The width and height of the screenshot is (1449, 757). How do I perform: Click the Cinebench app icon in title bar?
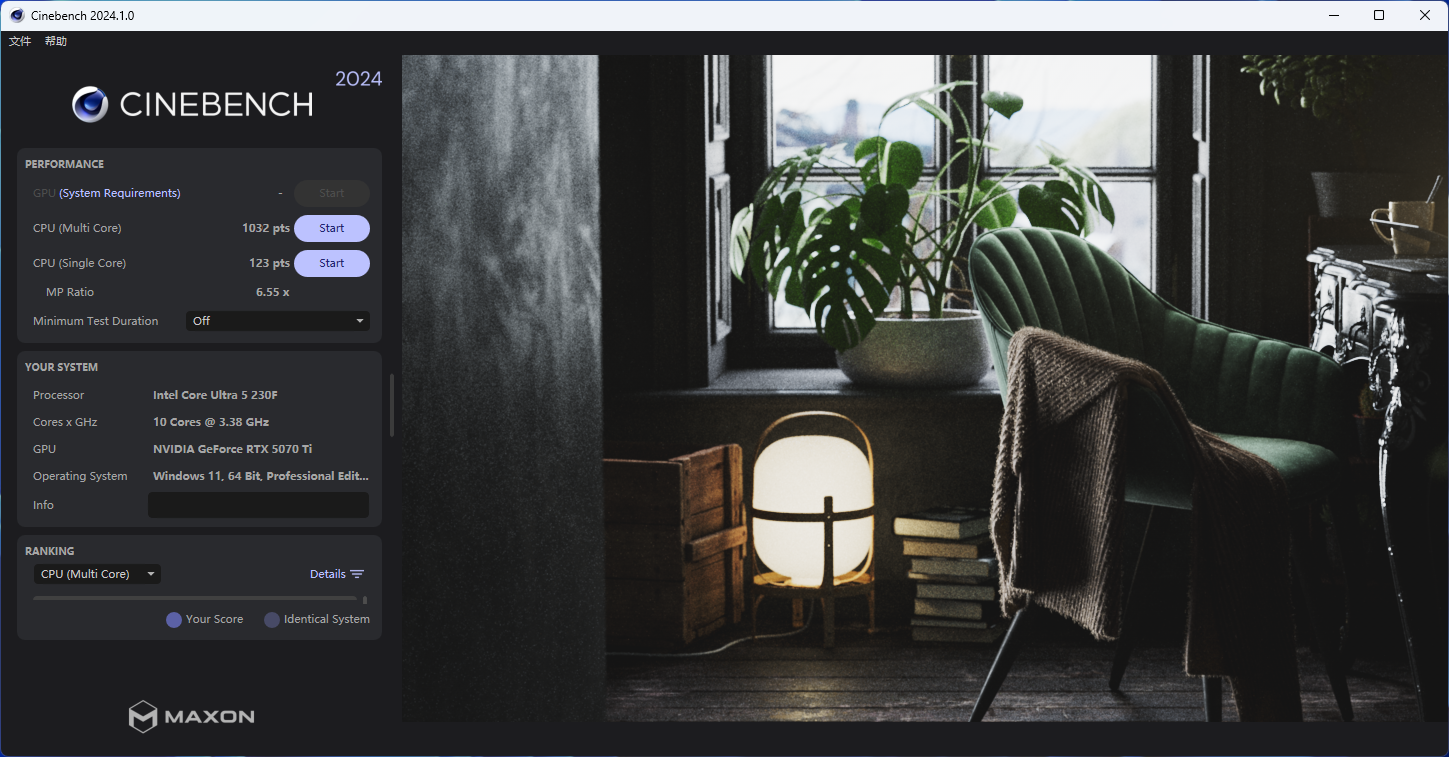(17, 15)
